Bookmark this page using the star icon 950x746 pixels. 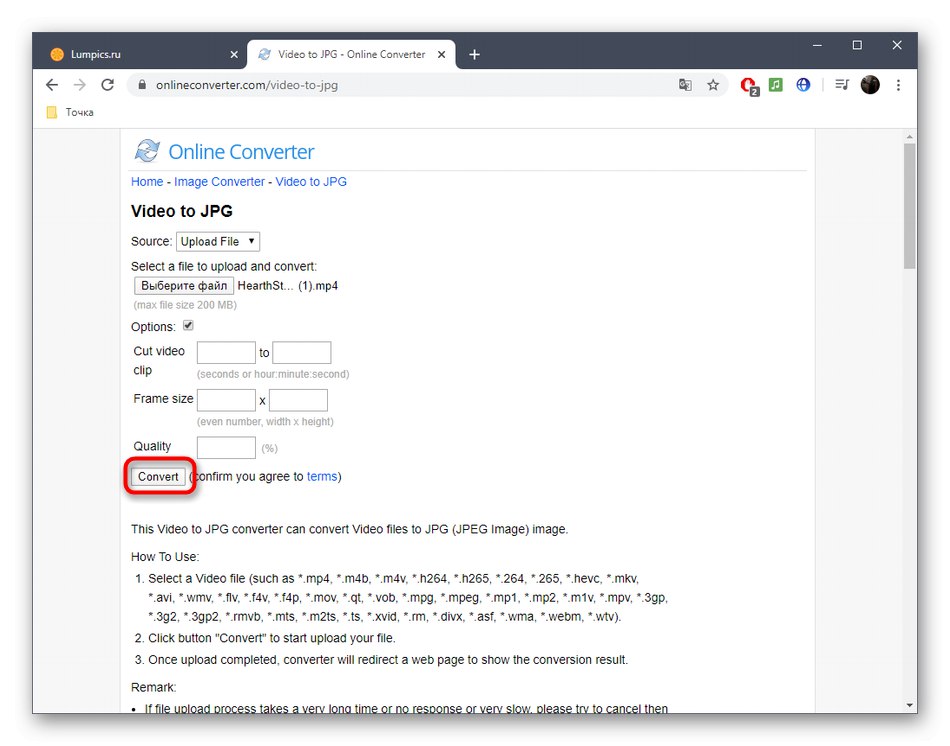click(713, 85)
